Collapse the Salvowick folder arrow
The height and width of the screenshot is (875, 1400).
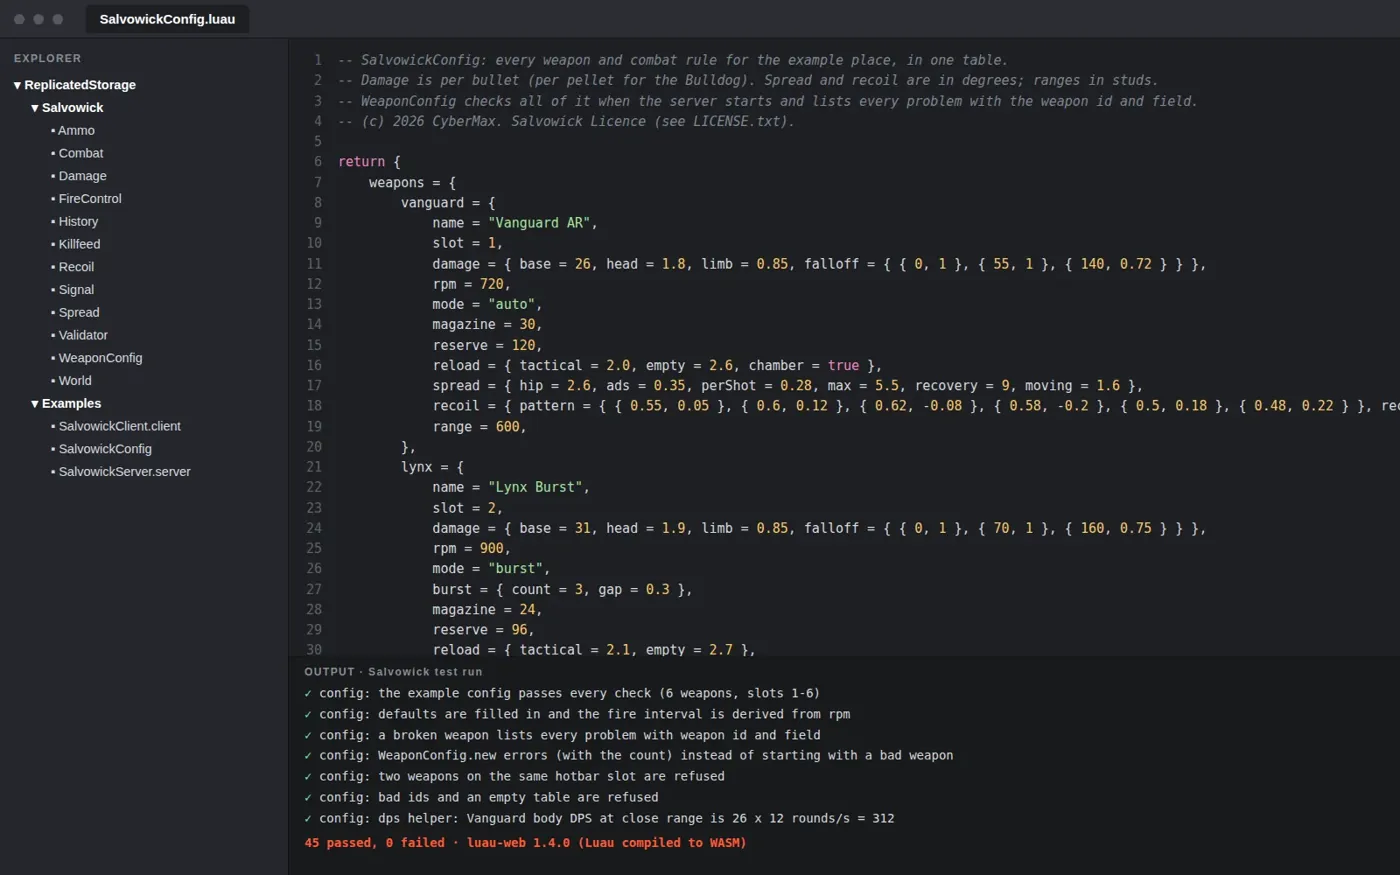[x=35, y=108]
